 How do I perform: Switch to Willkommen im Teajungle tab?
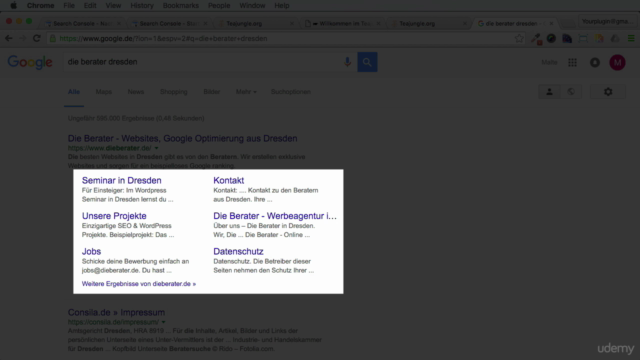point(344,23)
